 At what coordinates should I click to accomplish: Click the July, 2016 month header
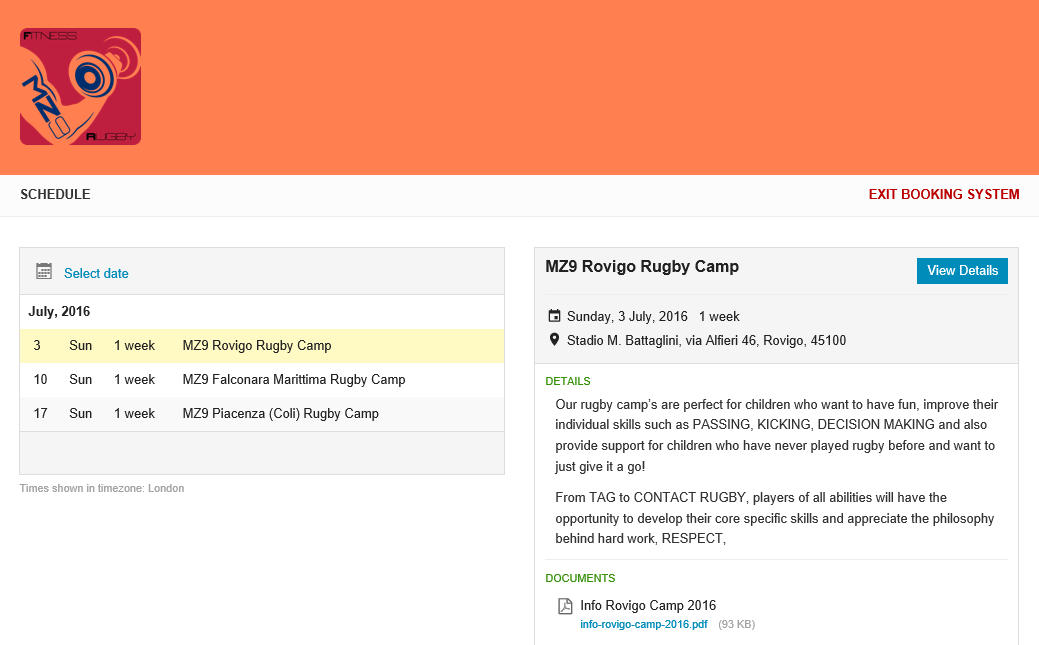pyautogui.click(x=61, y=312)
